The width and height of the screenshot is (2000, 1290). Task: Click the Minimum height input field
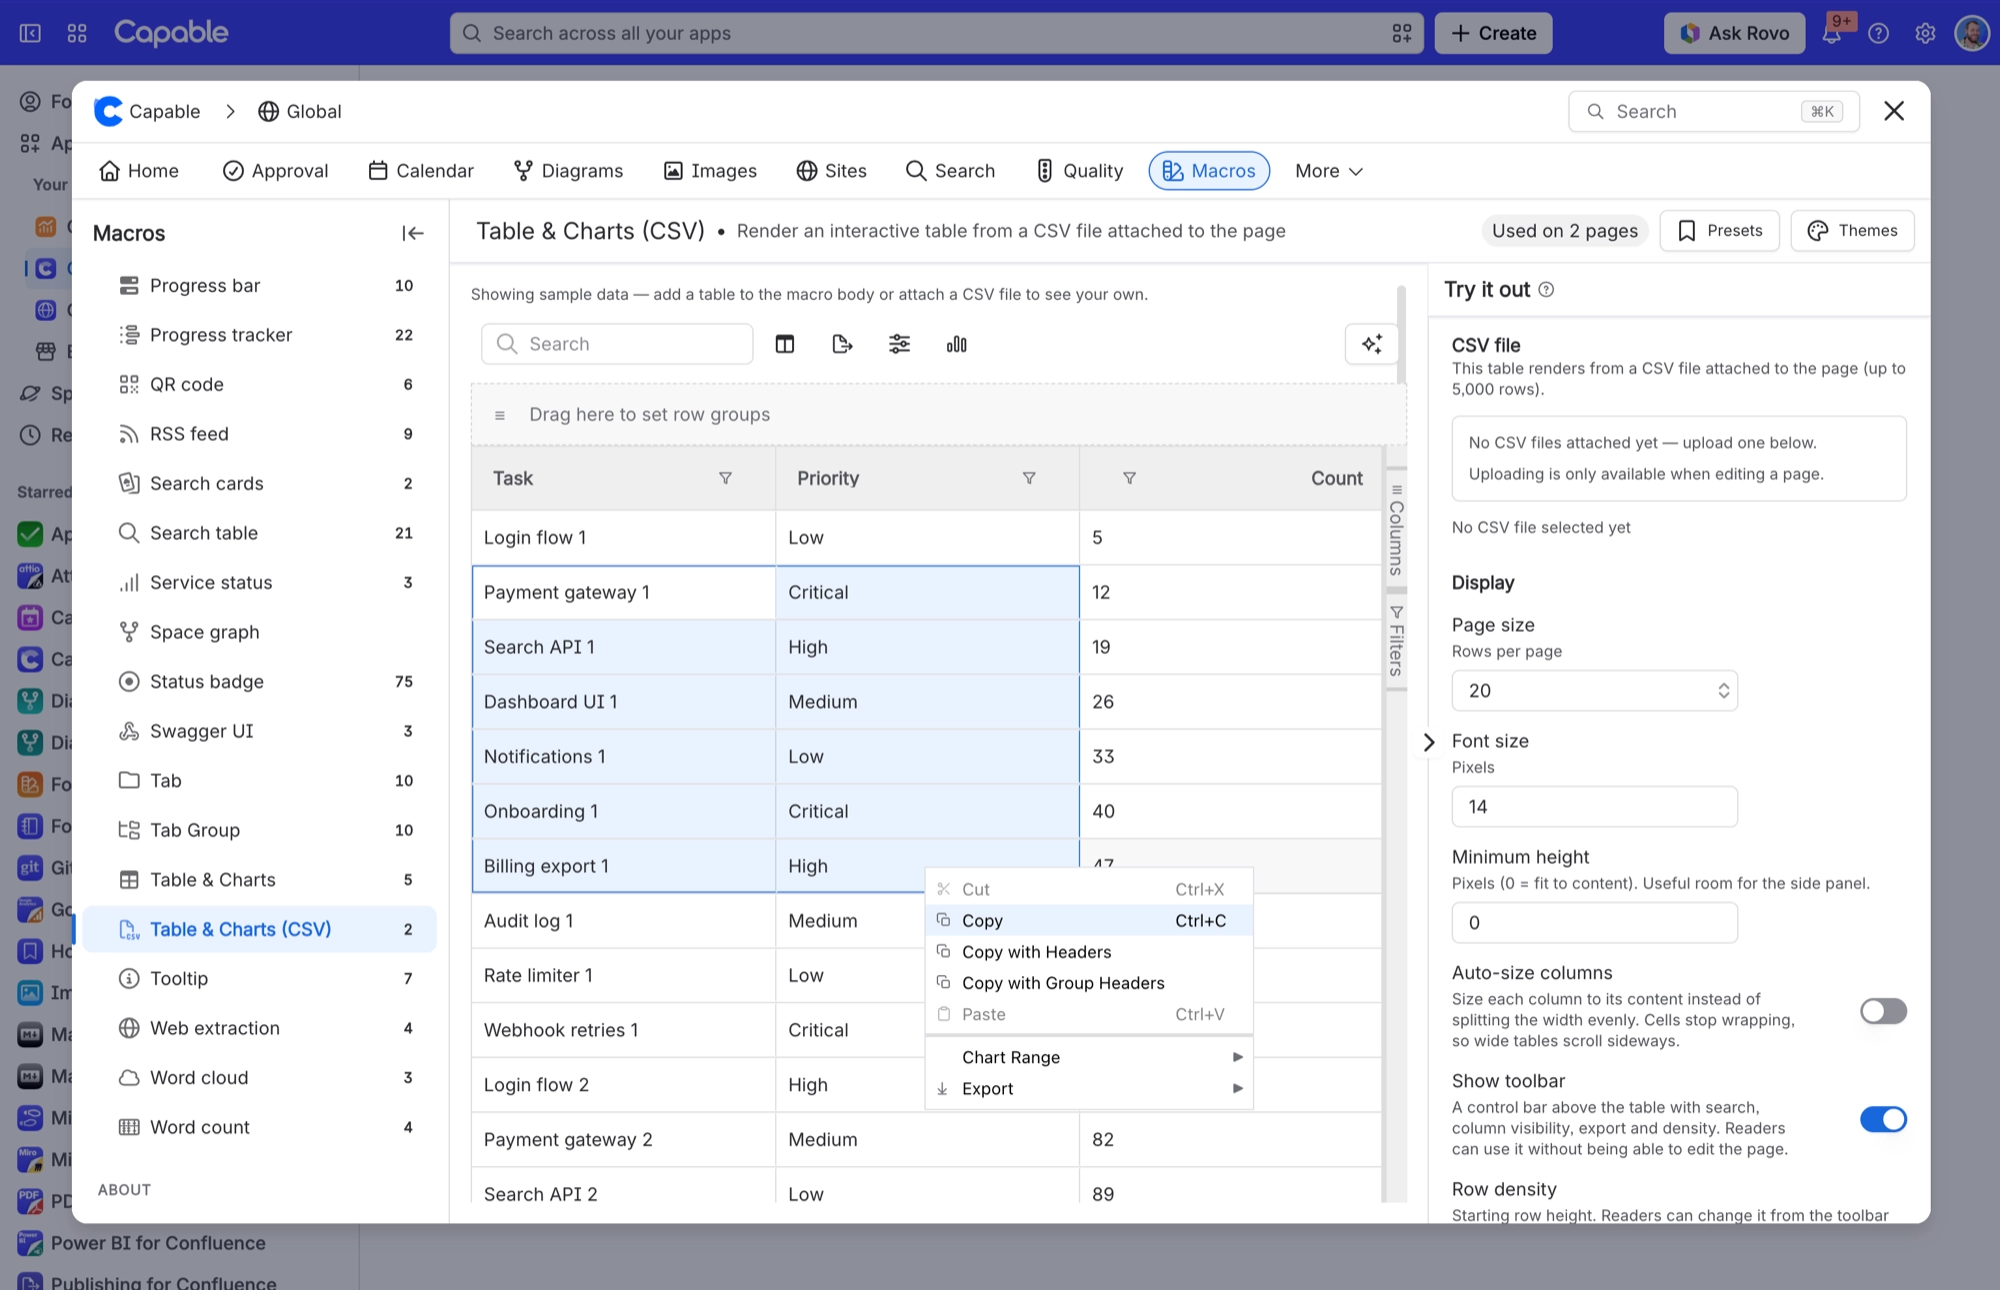pos(1594,923)
